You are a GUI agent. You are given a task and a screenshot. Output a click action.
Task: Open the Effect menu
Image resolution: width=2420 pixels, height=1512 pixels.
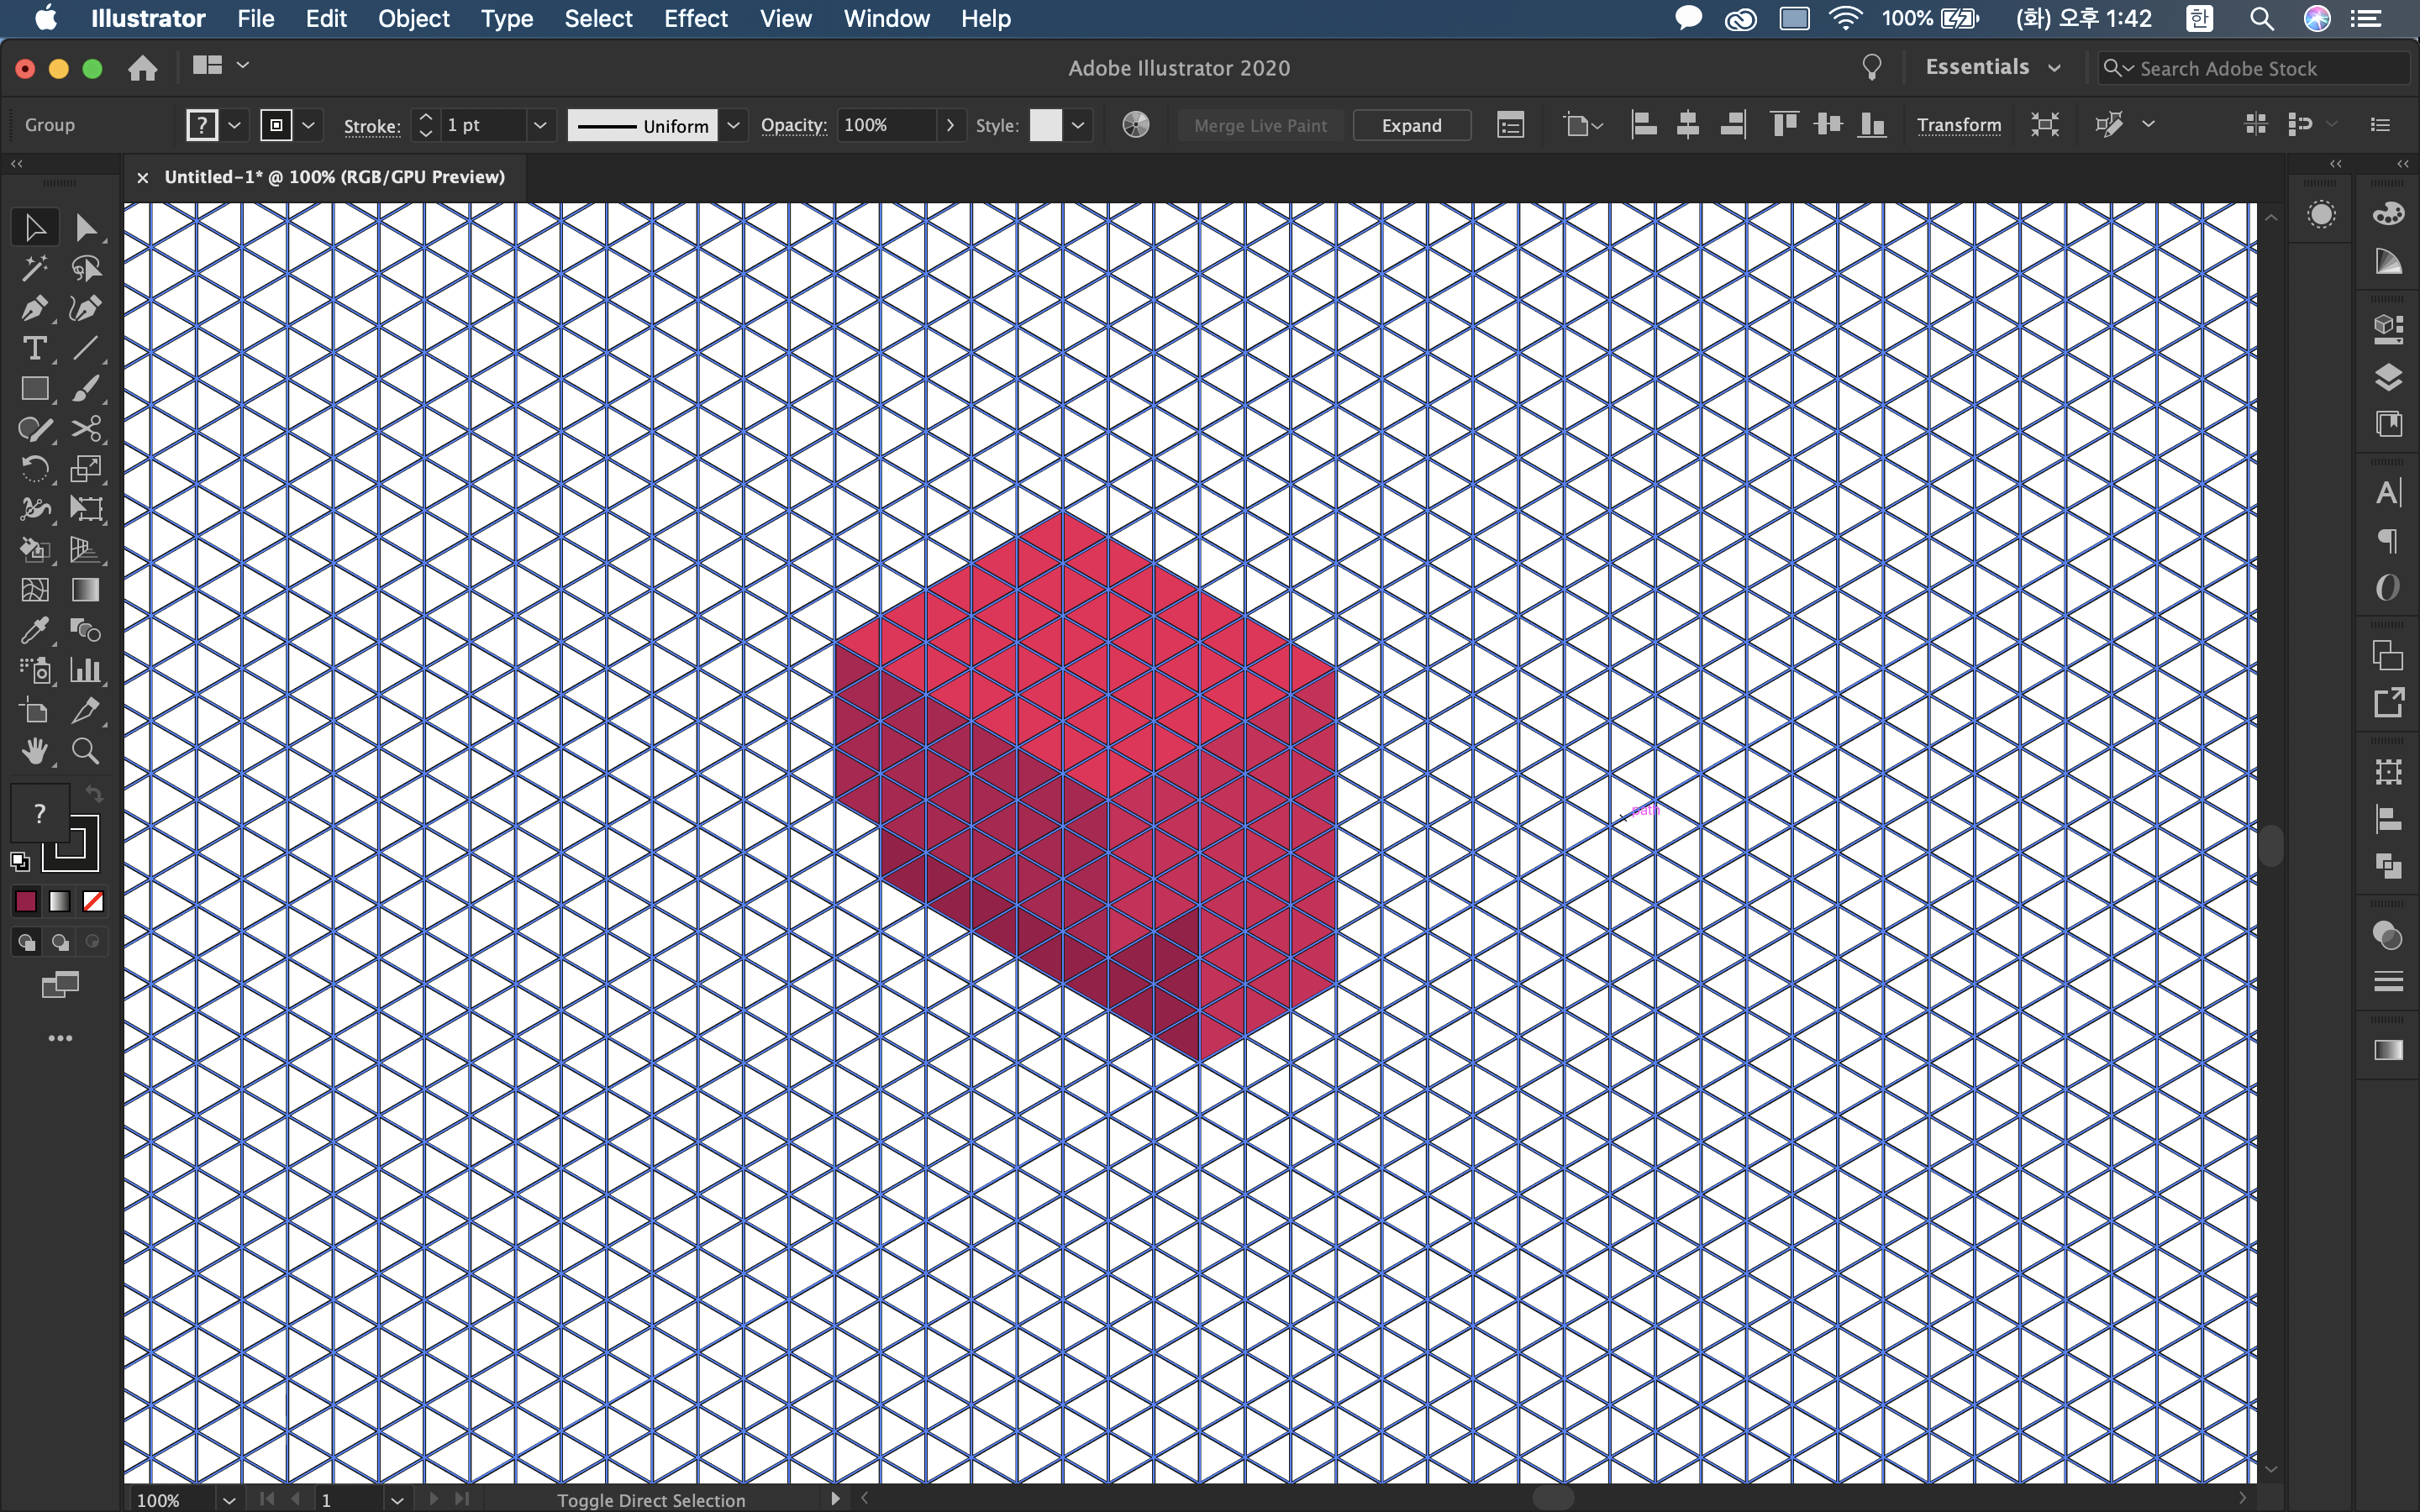(695, 18)
